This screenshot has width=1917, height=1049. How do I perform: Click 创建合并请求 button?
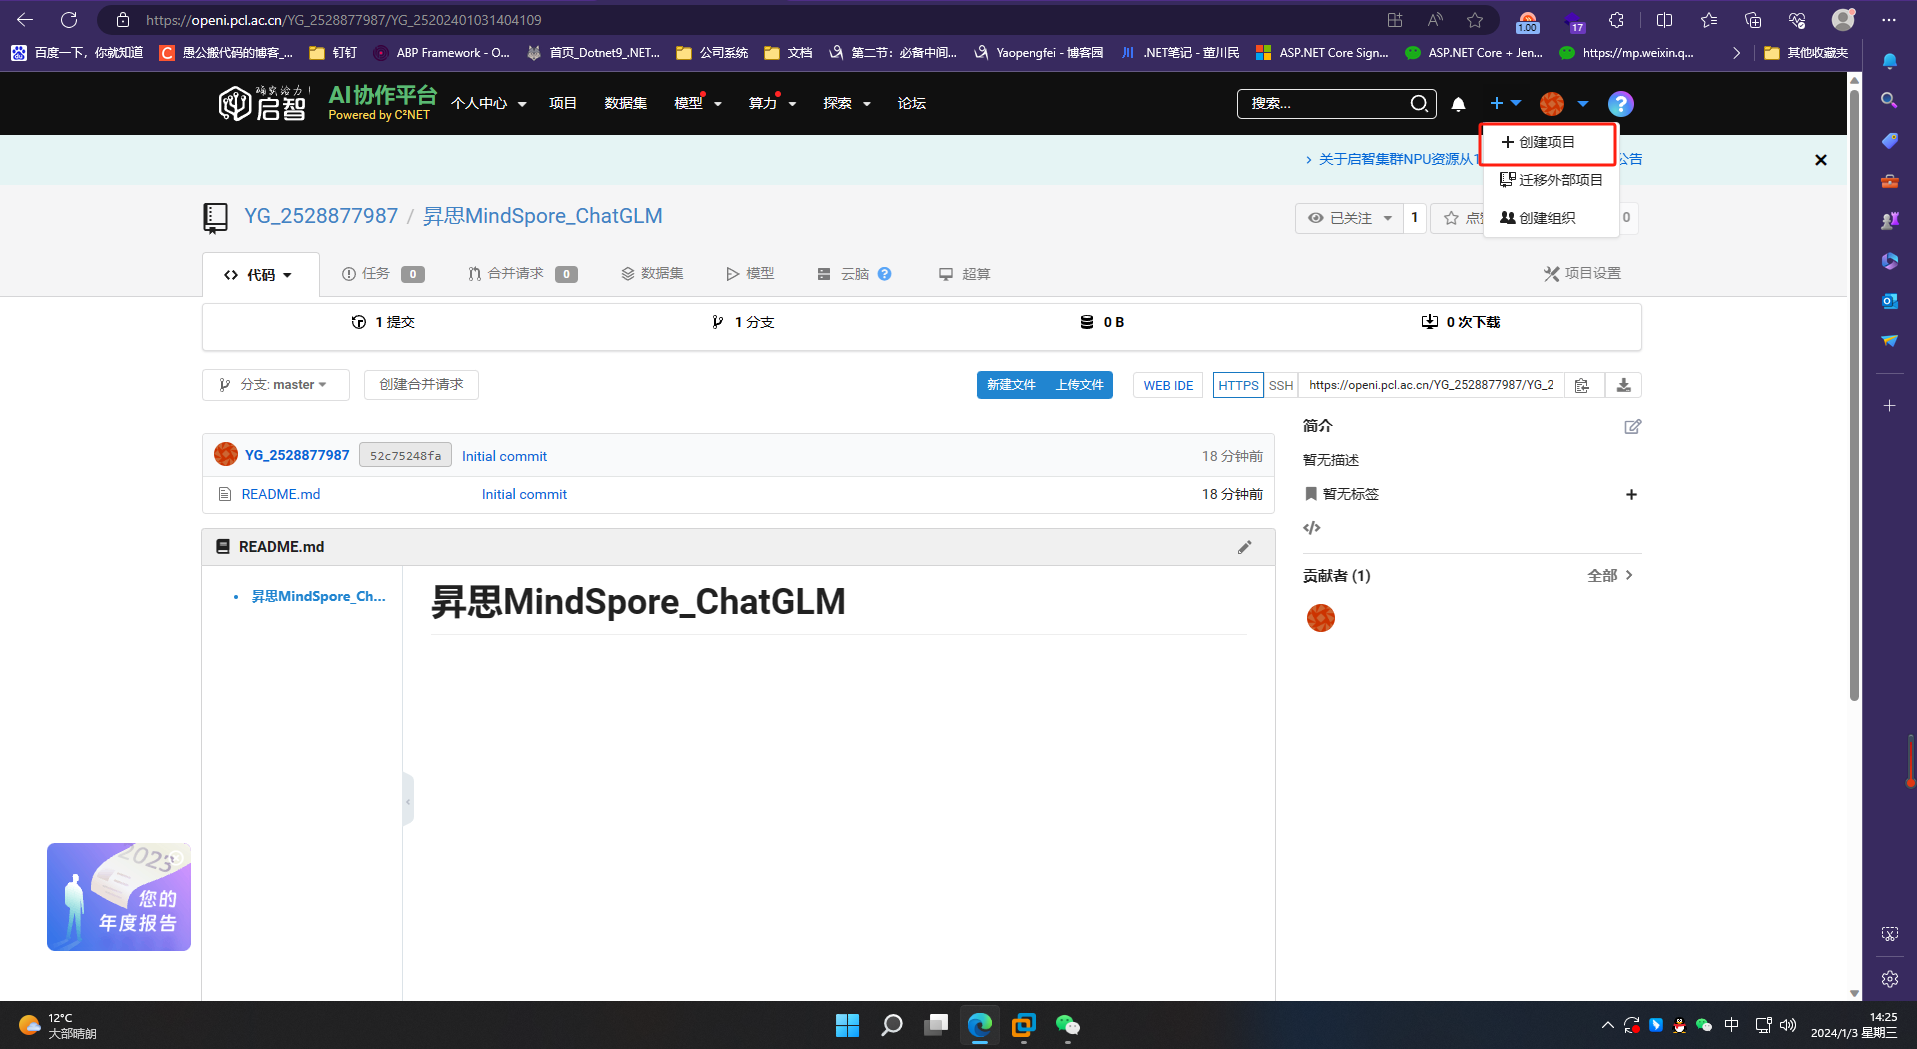click(421, 385)
